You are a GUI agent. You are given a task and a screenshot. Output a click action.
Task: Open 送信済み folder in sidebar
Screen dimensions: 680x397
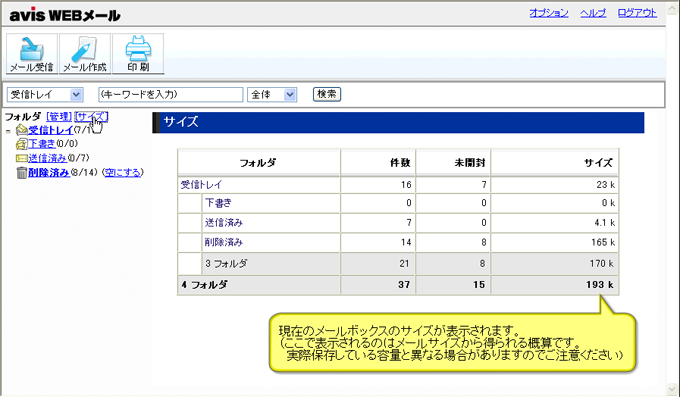pyautogui.click(x=47, y=158)
